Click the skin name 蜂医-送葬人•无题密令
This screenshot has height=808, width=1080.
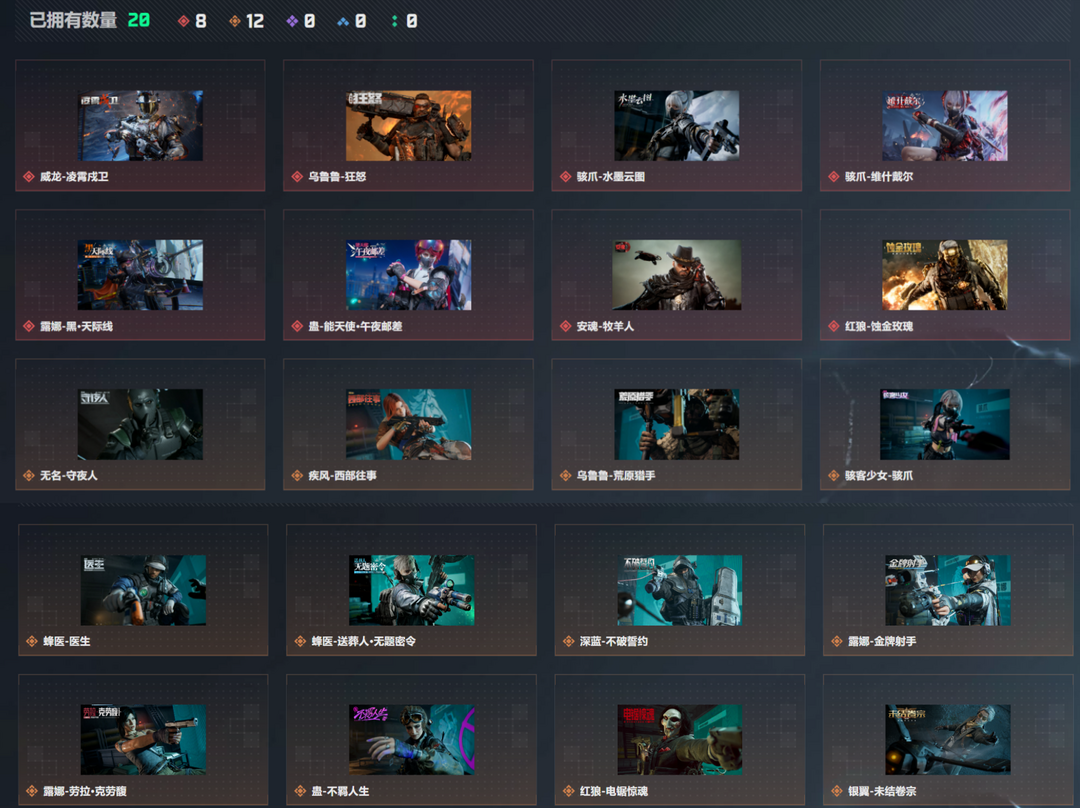pyautogui.click(x=364, y=642)
